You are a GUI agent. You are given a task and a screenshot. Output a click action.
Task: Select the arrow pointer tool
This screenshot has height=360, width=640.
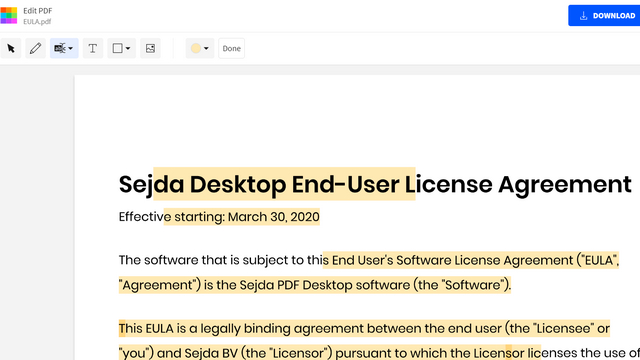(x=11, y=48)
